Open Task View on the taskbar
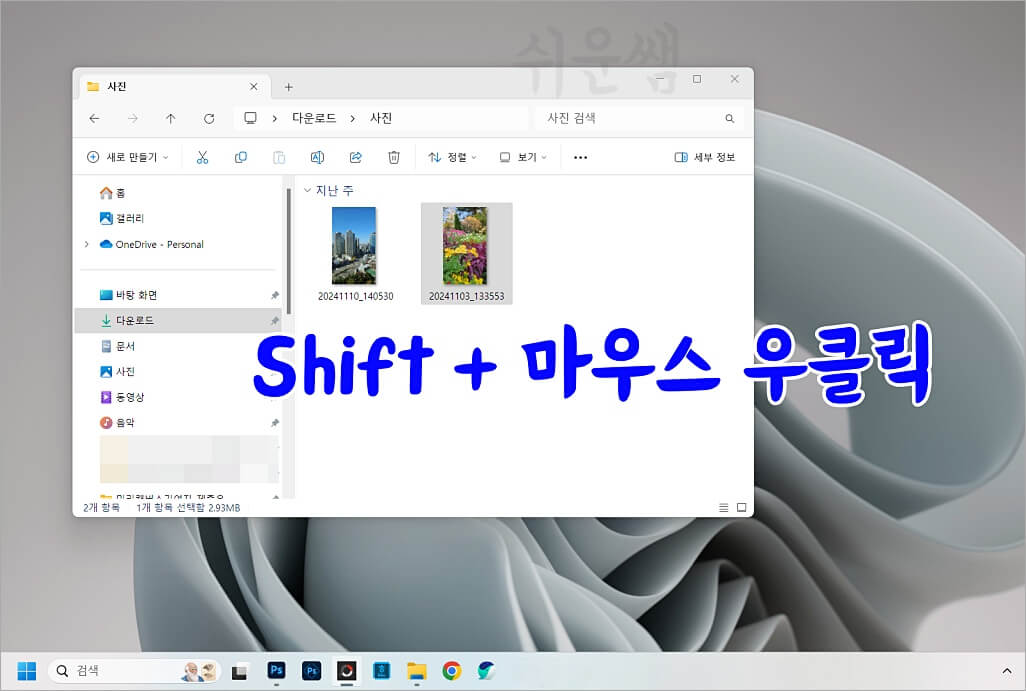 click(x=239, y=671)
